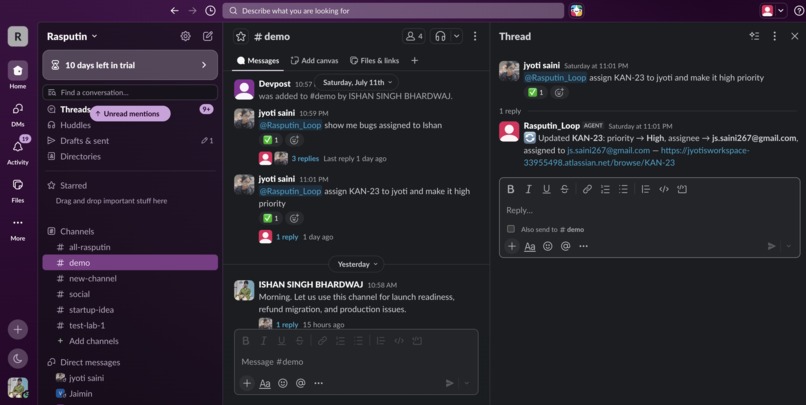Go back with the left arrow icon
The image size is (806, 405).
click(175, 10)
